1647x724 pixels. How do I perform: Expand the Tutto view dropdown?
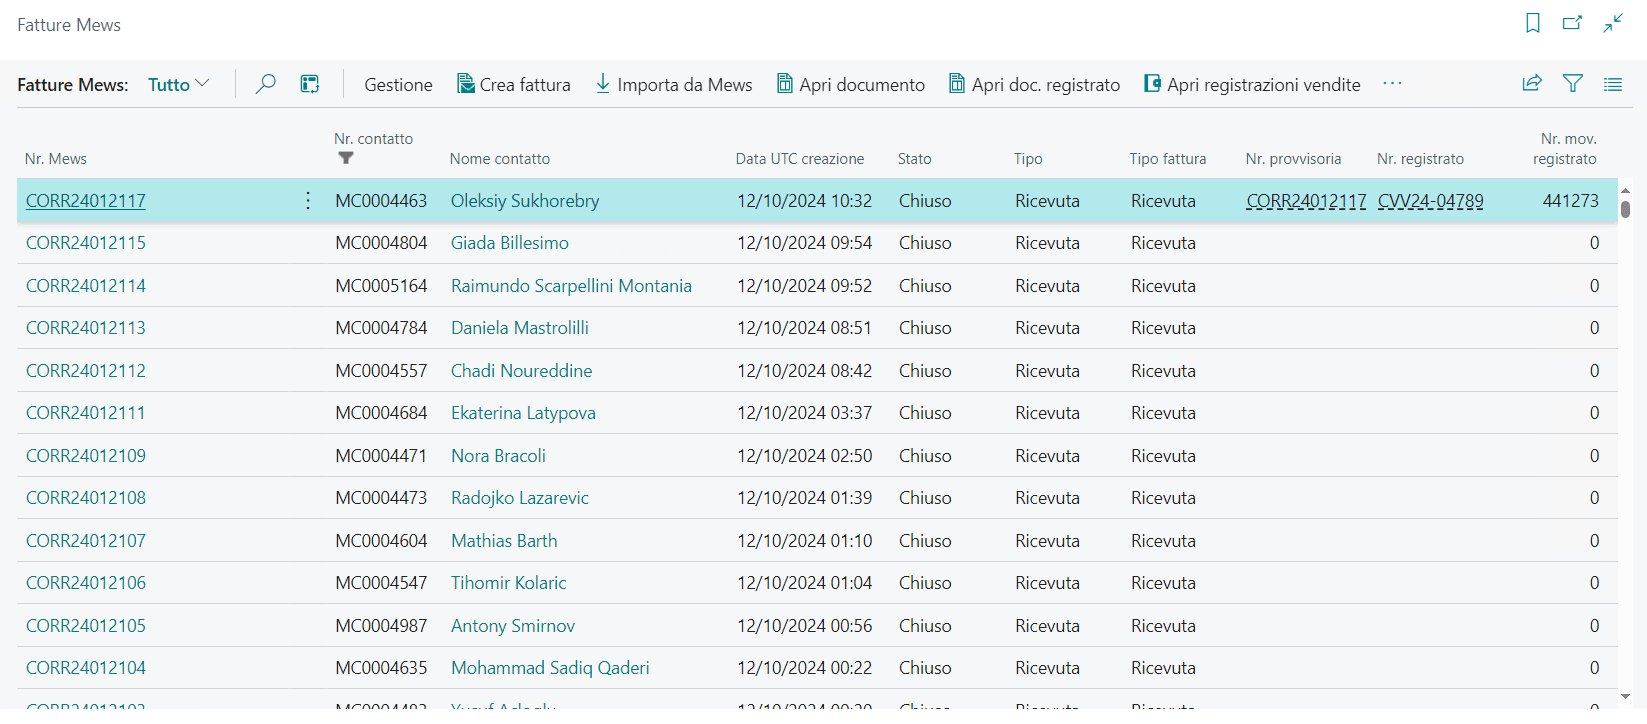tap(179, 85)
